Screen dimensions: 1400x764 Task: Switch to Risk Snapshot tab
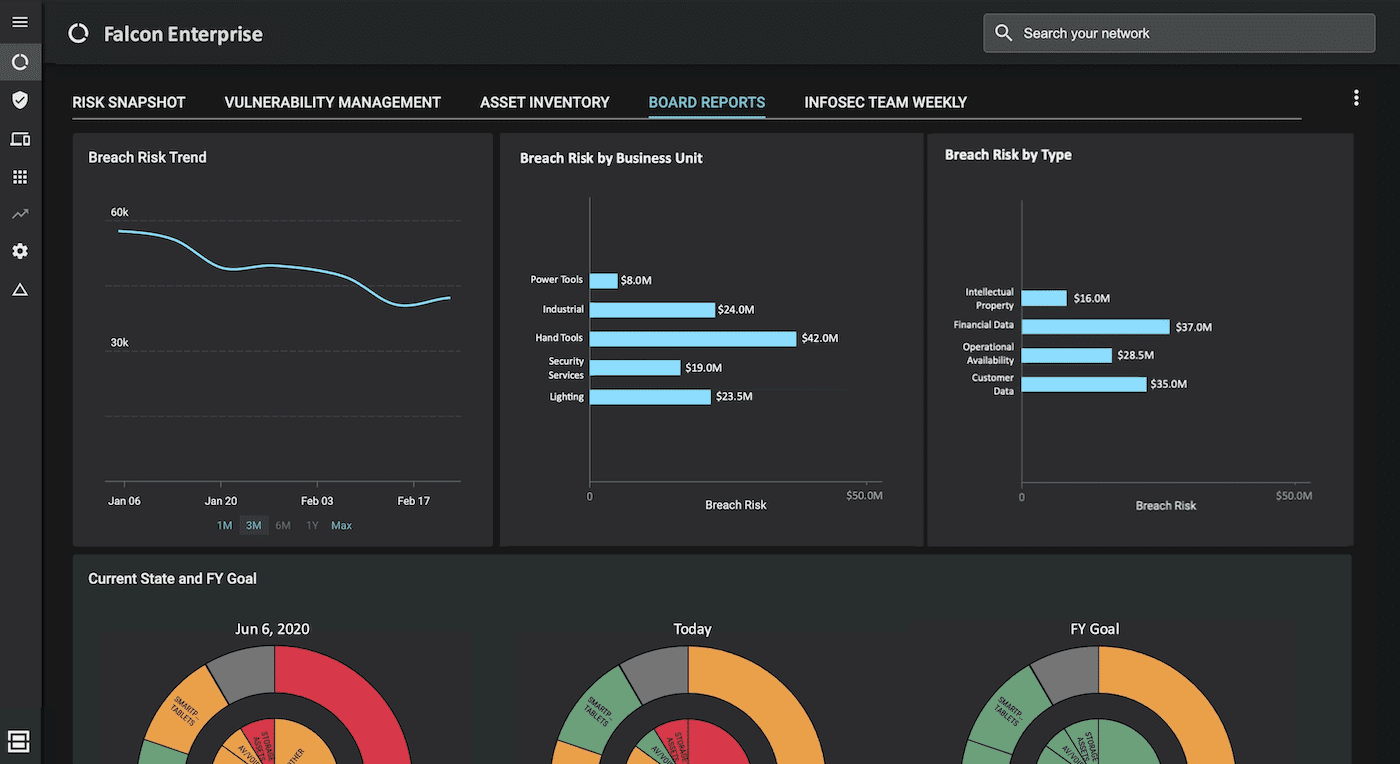pyautogui.click(x=129, y=102)
